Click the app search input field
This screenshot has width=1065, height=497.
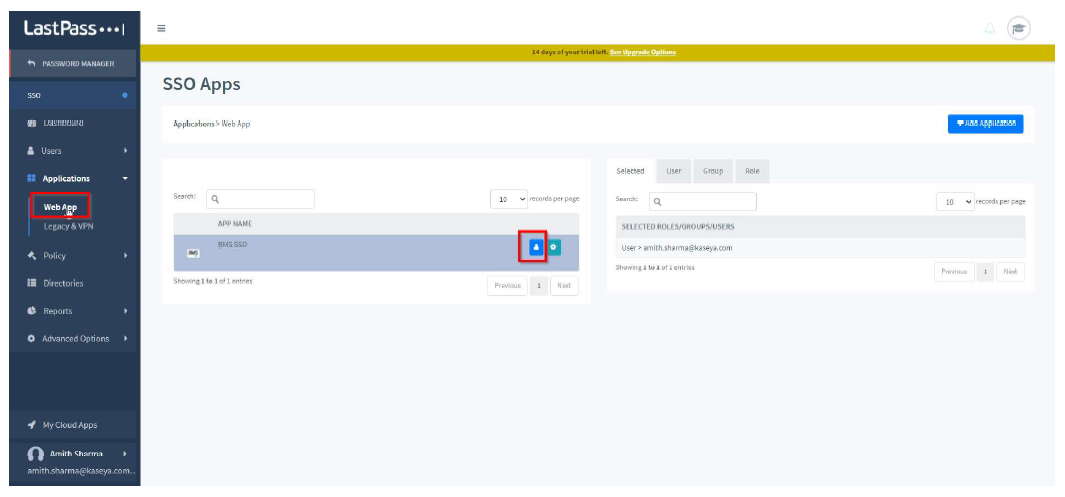tap(260, 199)
